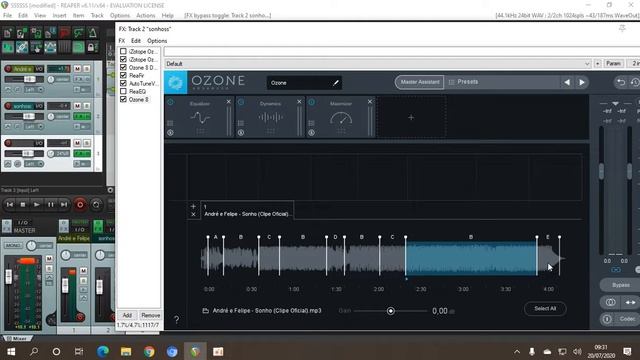Toggle the Maximizer module power icon
The image size is (640, 360).
click(x=312, y=102)
